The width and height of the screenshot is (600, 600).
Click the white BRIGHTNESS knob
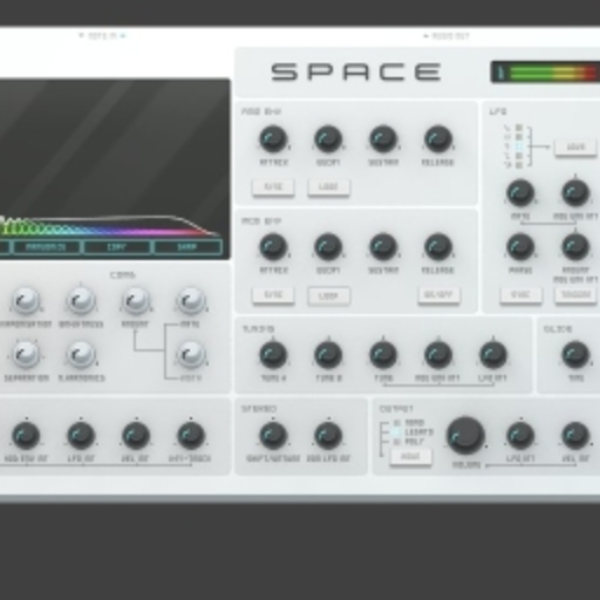(x=81, y=301)
